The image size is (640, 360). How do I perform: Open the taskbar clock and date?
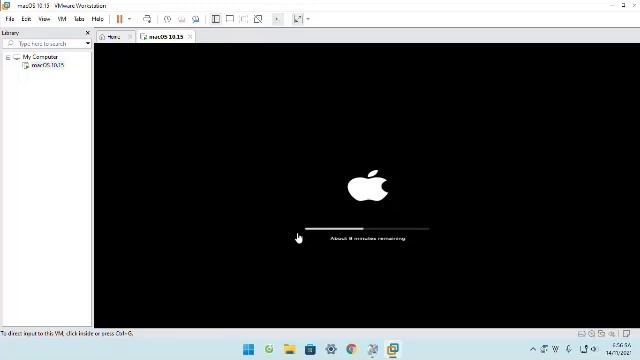(x=619, y=349)
